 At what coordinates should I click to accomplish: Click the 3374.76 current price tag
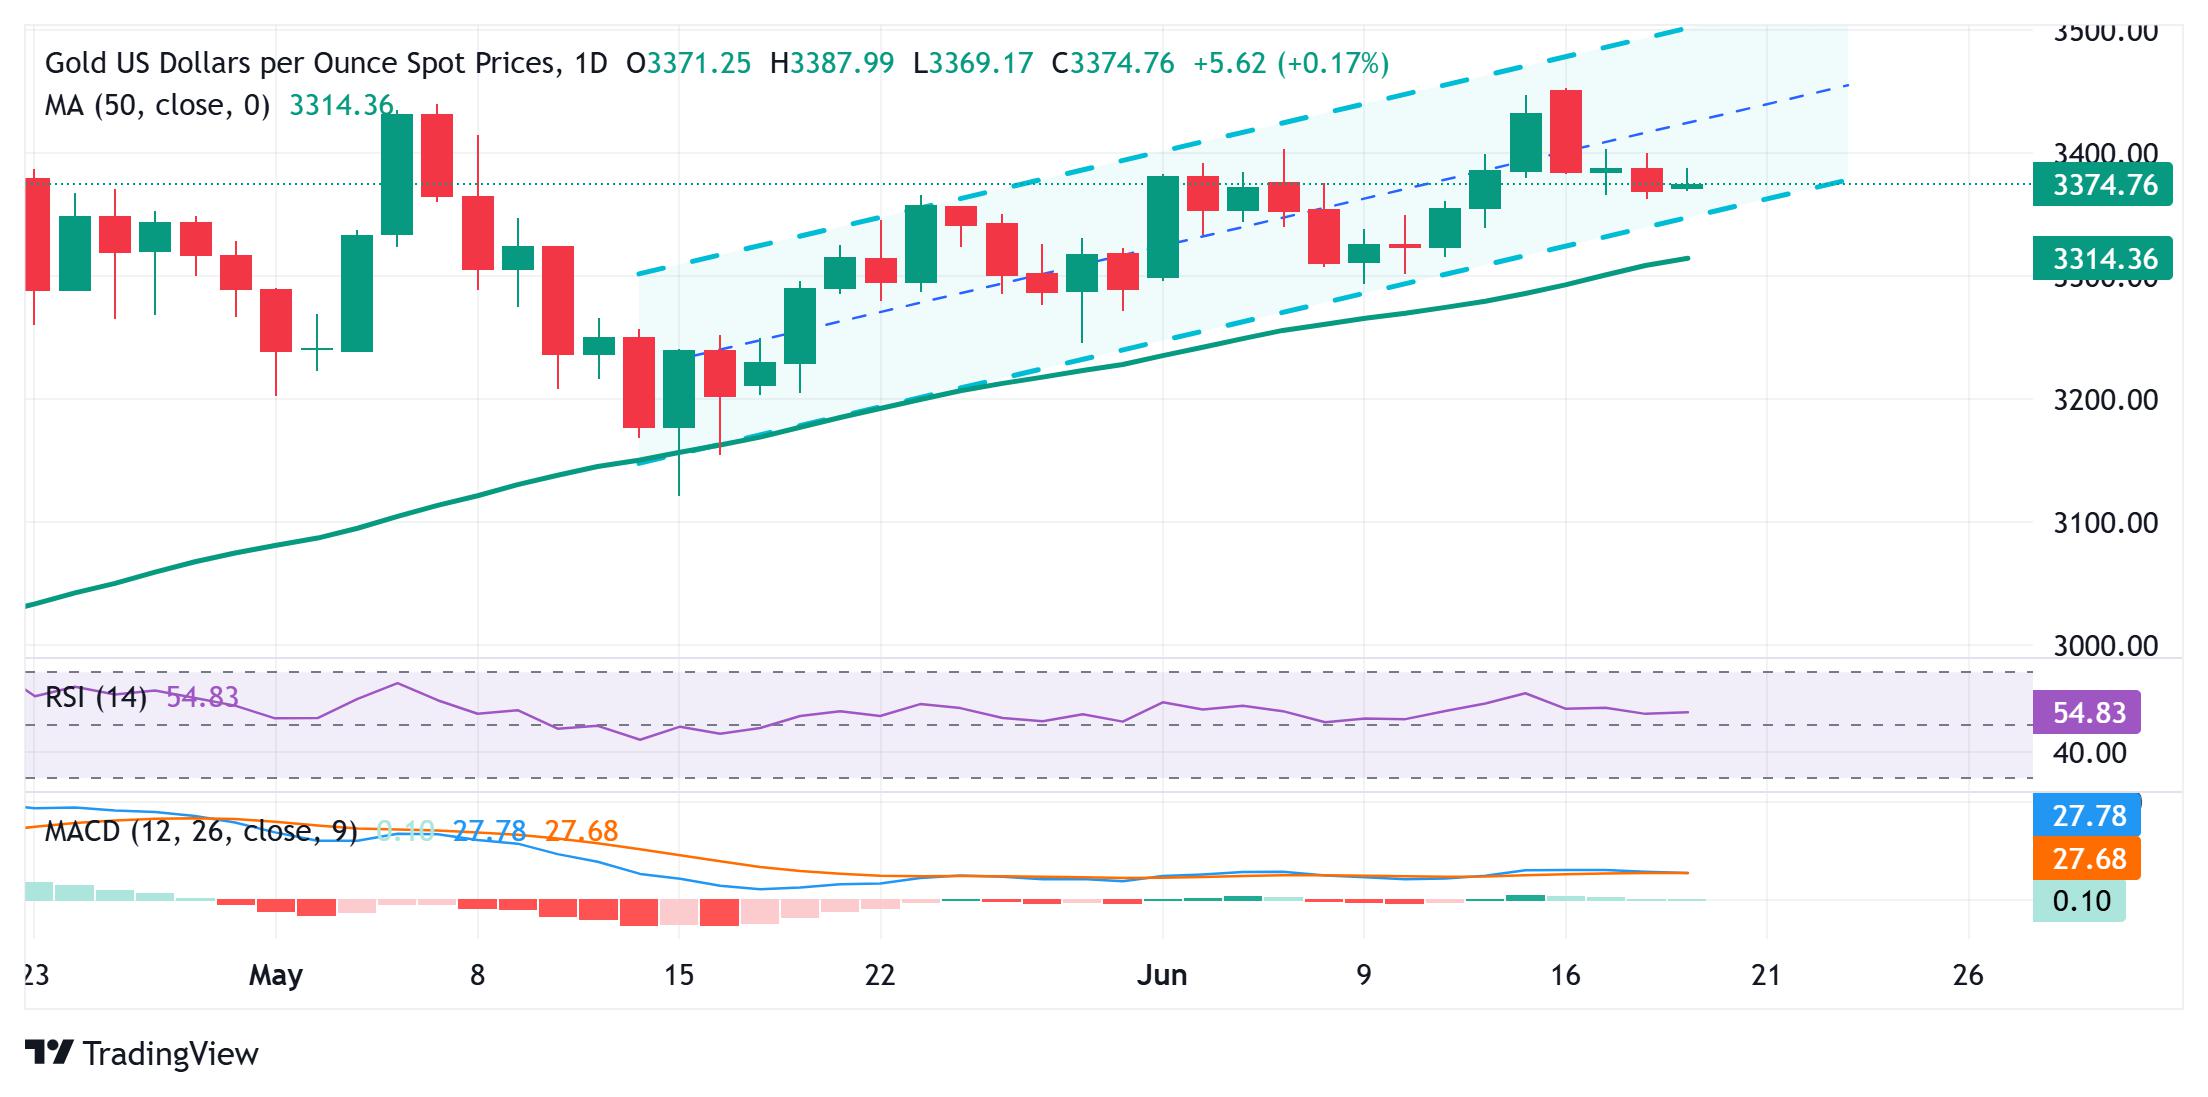[2102, 185]
